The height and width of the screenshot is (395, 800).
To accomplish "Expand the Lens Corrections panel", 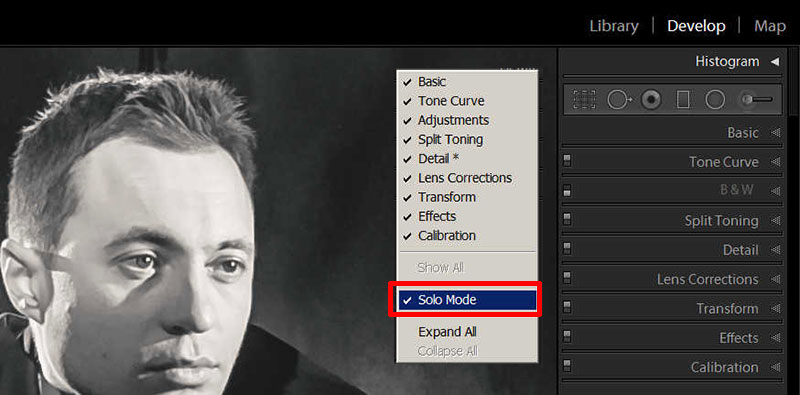I will coord(776,279).
